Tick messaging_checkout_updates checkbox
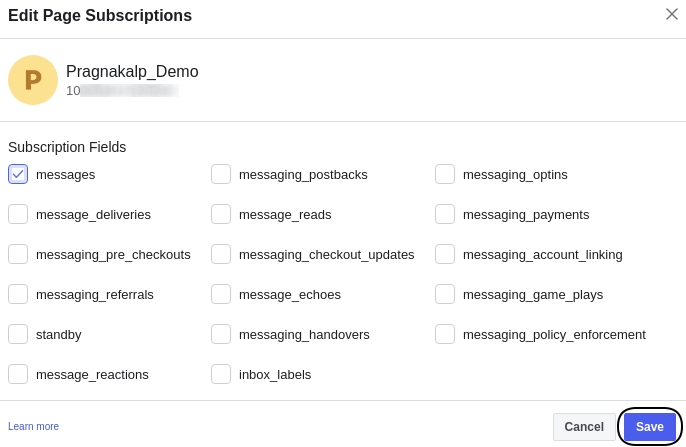686x447 pixels. coord(221,254)
